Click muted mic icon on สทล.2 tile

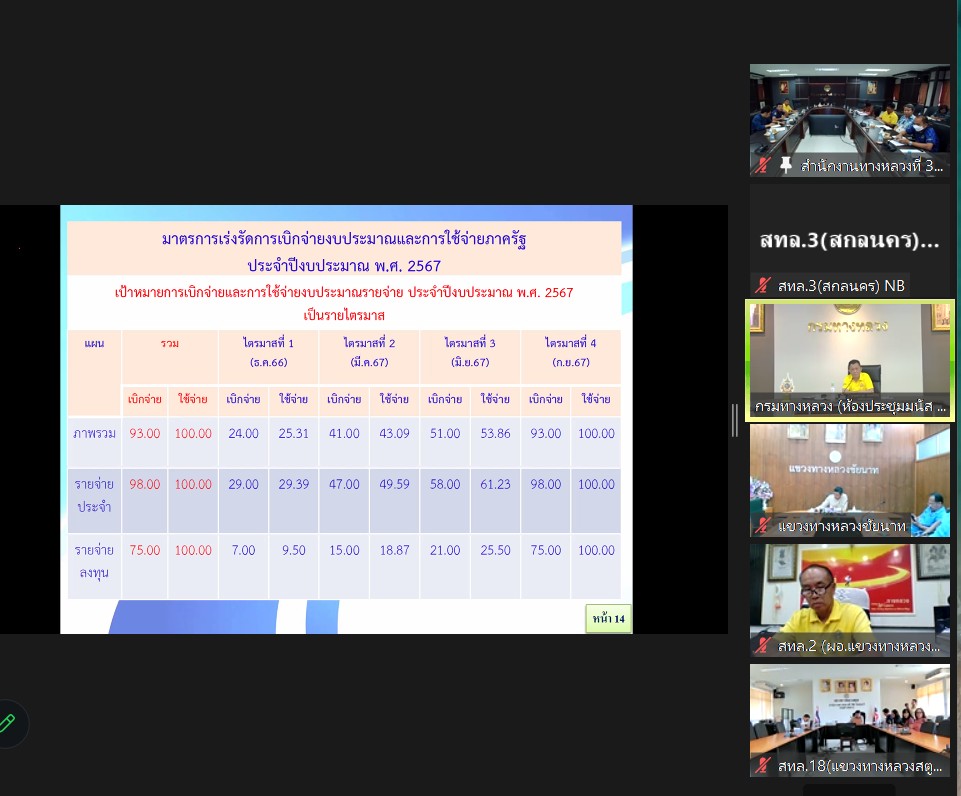tap(763, 646)
